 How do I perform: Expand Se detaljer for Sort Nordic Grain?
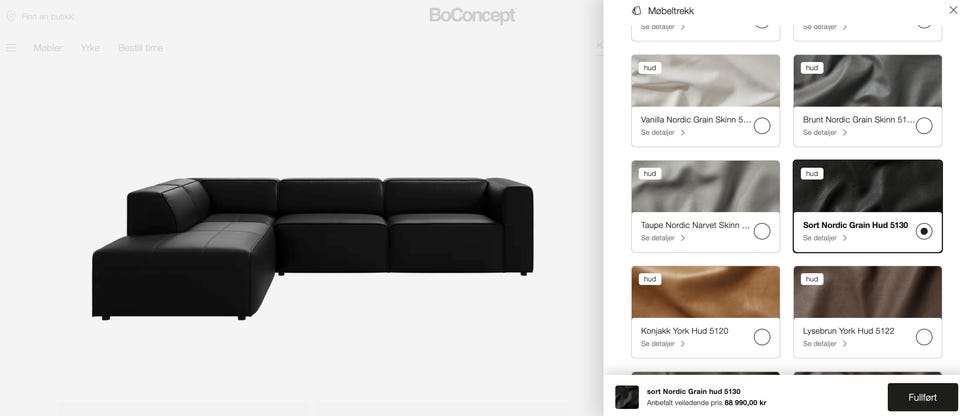[825, 238]
